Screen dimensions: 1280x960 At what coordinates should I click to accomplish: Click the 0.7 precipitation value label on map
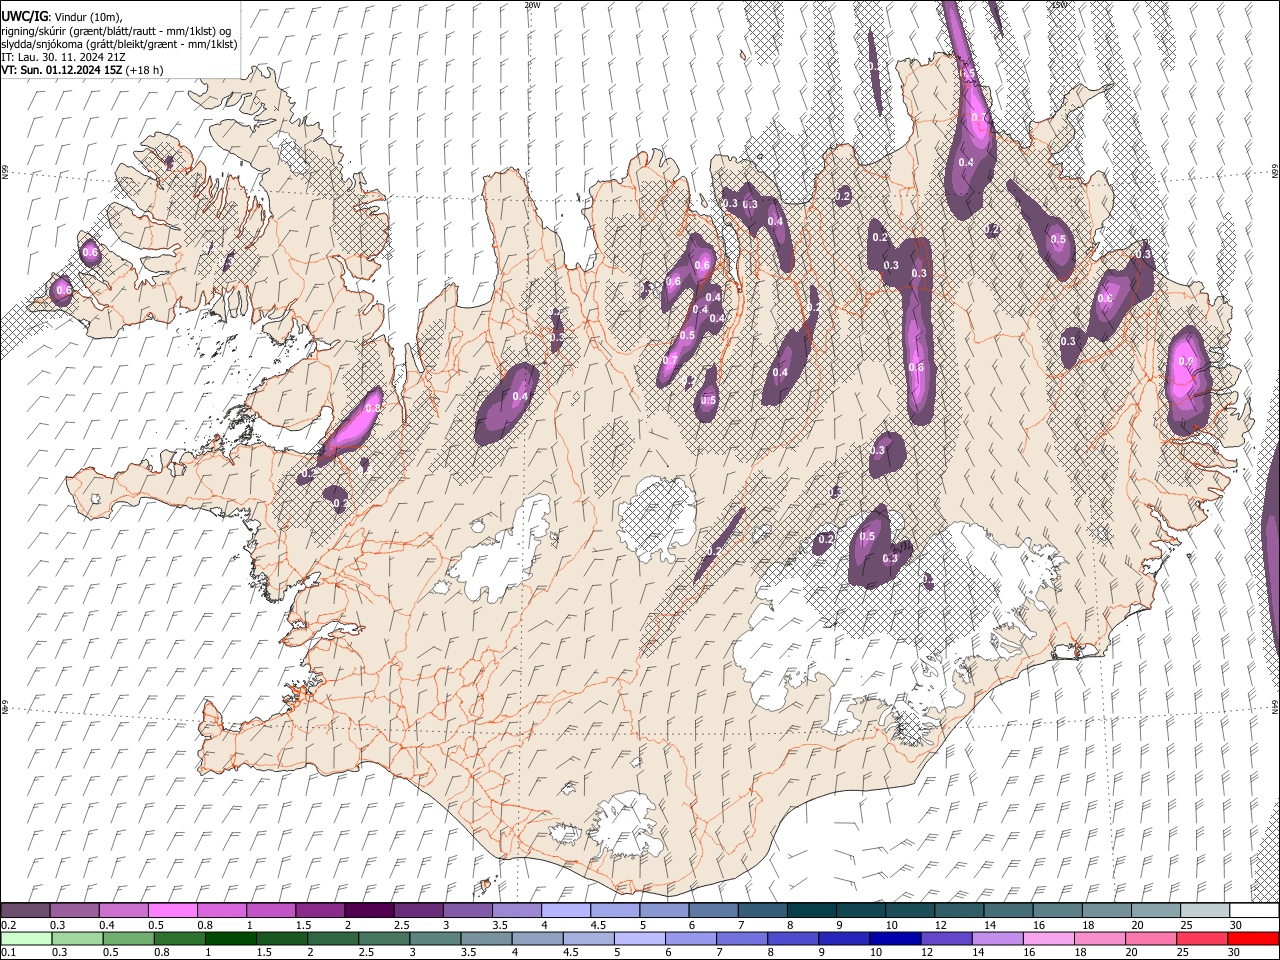670,361
